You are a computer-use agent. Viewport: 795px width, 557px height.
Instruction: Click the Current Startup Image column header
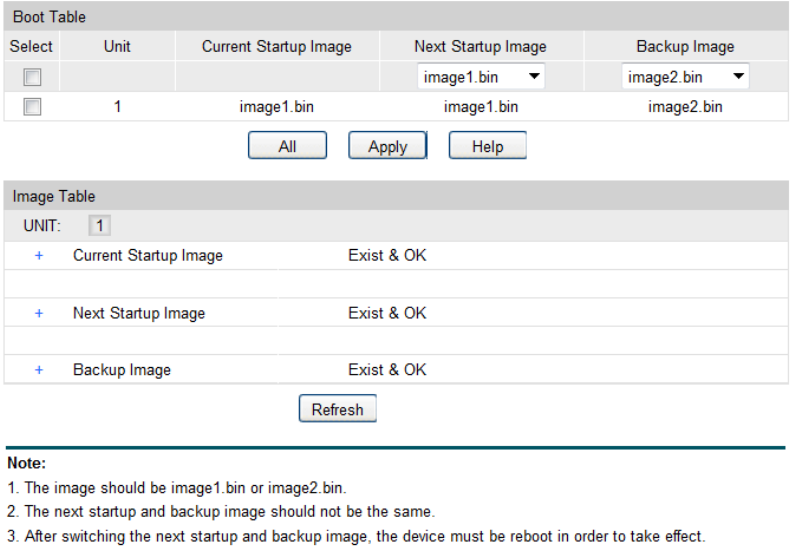pyautogui.click(x=276, y=46)
